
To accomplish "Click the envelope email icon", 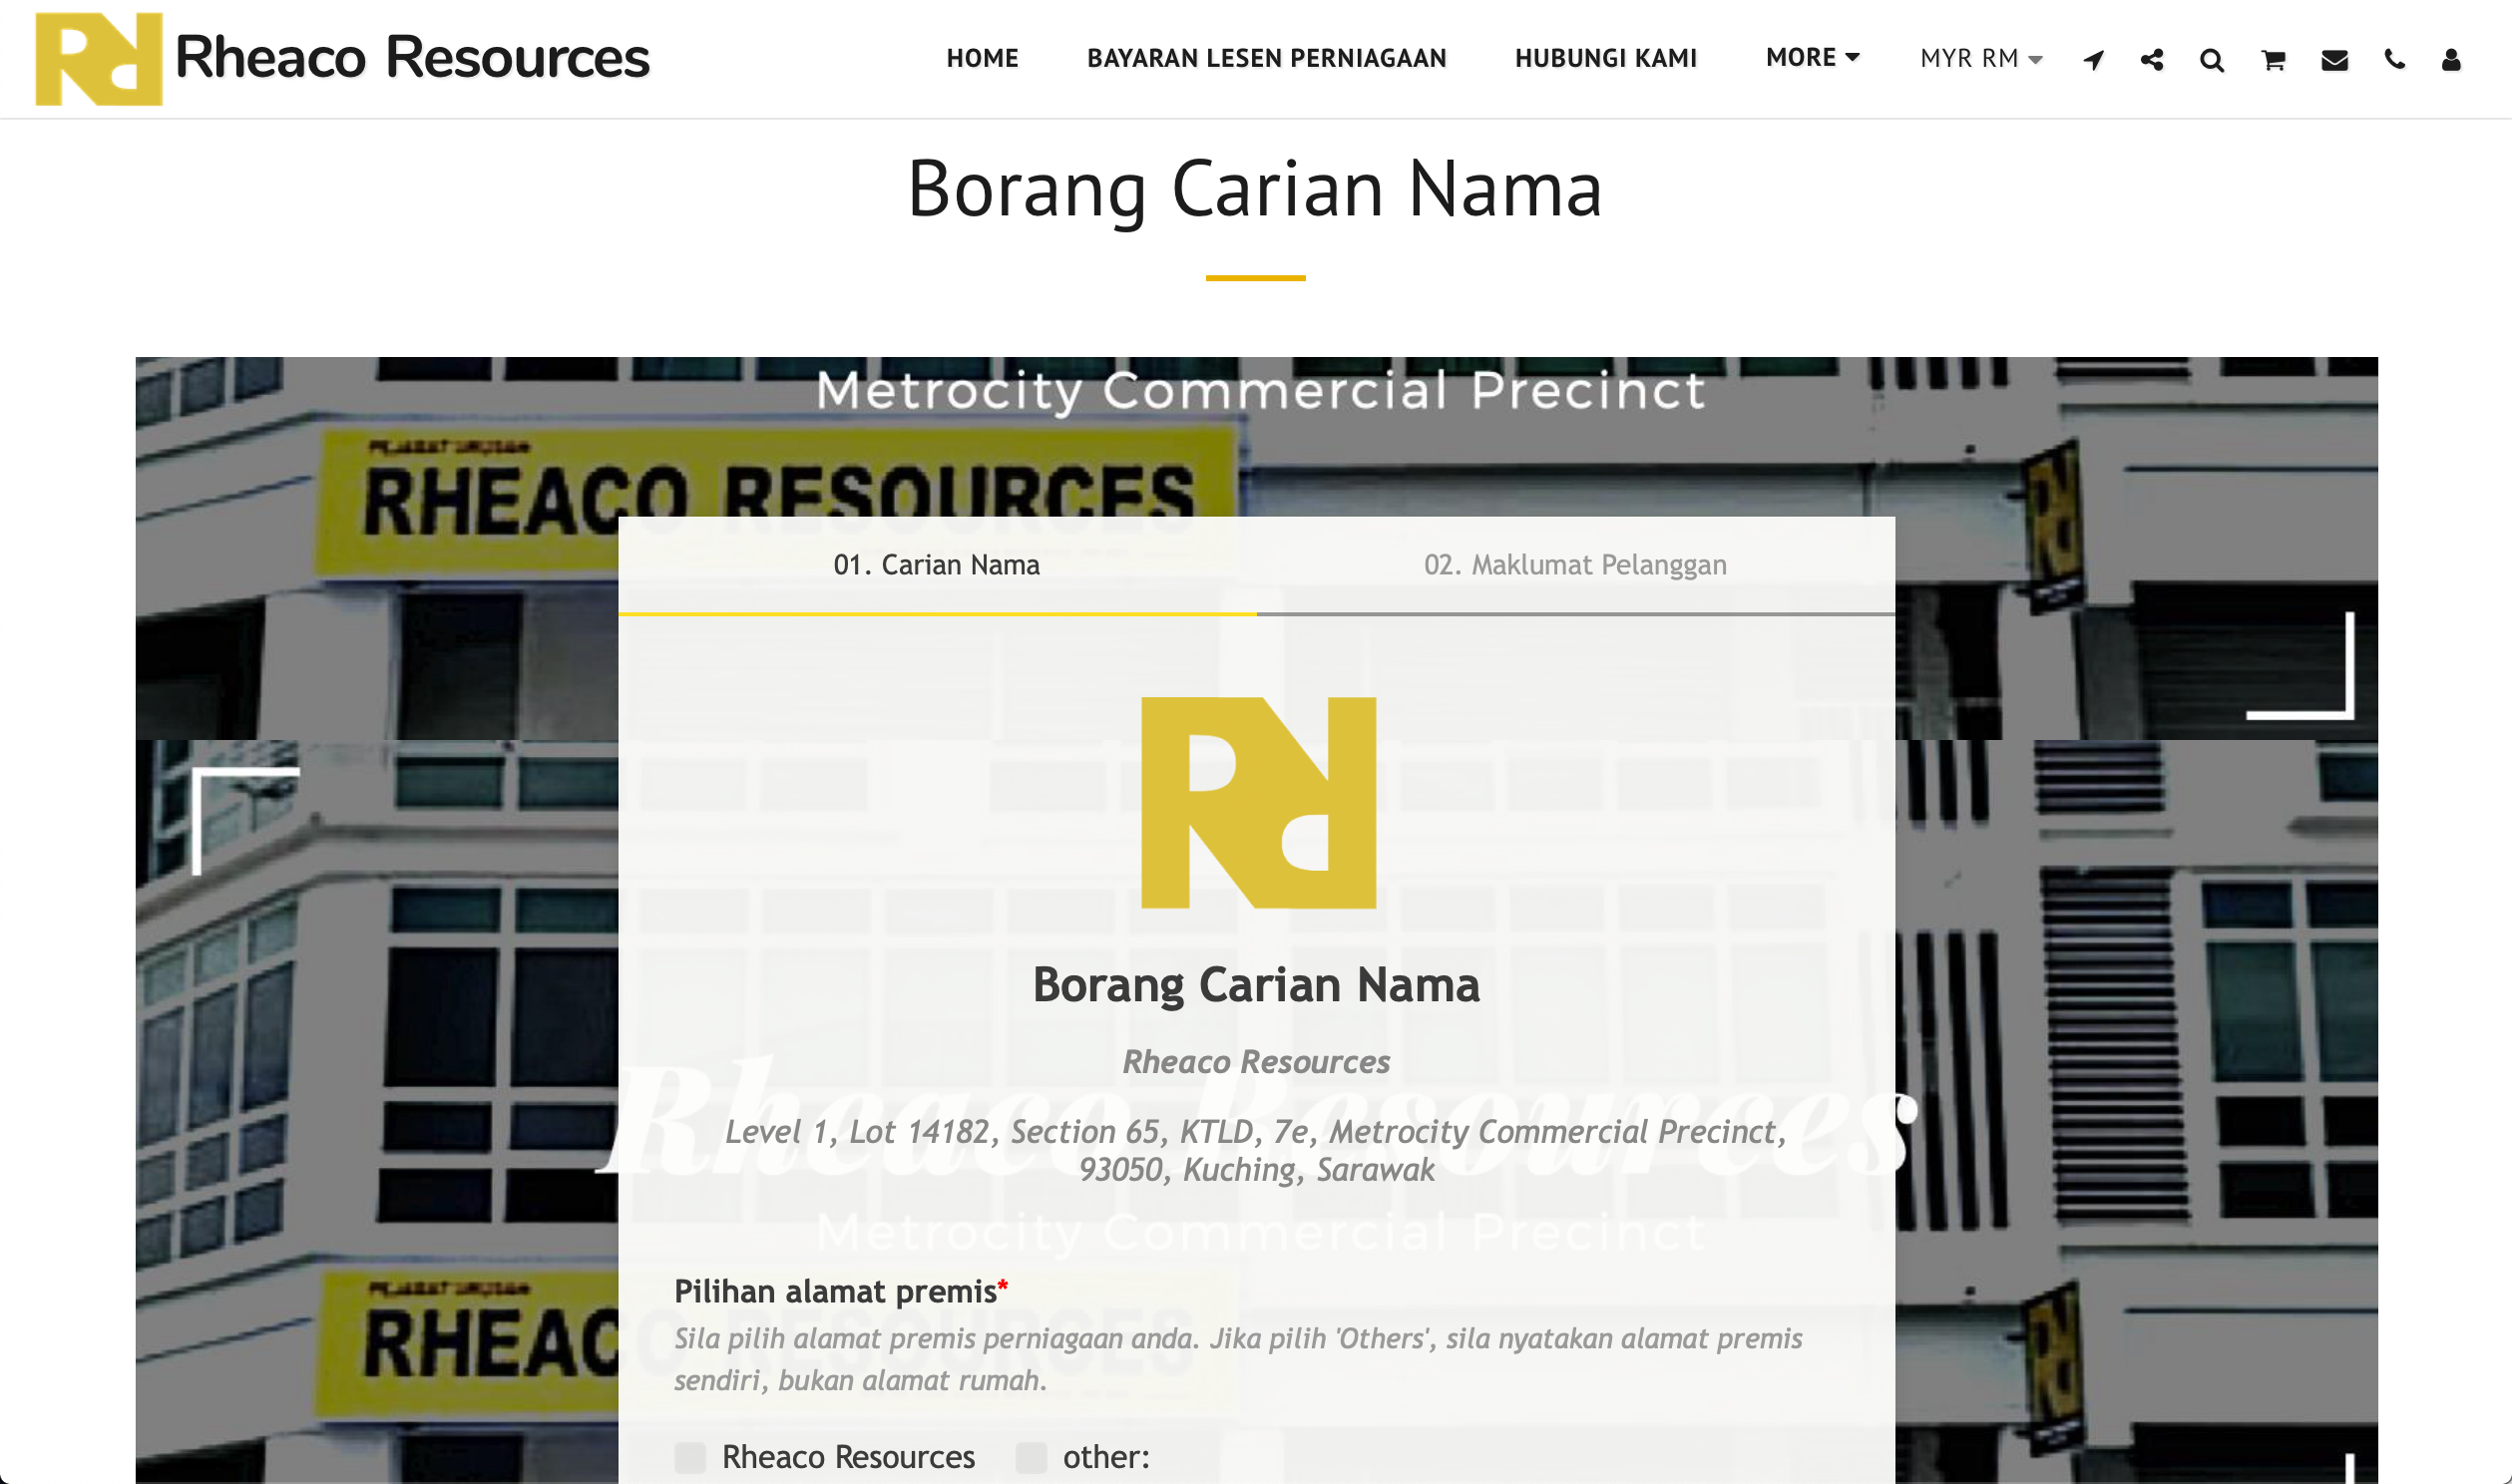I will (x=2334, y=61).
